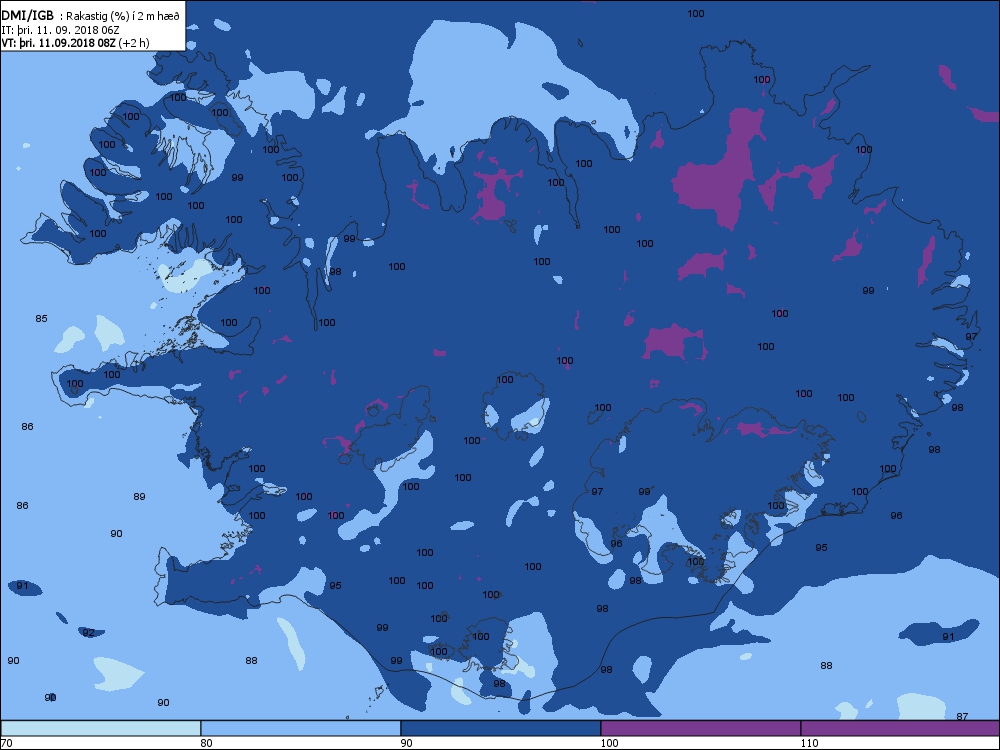Click the medium blue 80–90 legend segment
The width and height of the screenshot is (1000, 750).
(300, 728)
